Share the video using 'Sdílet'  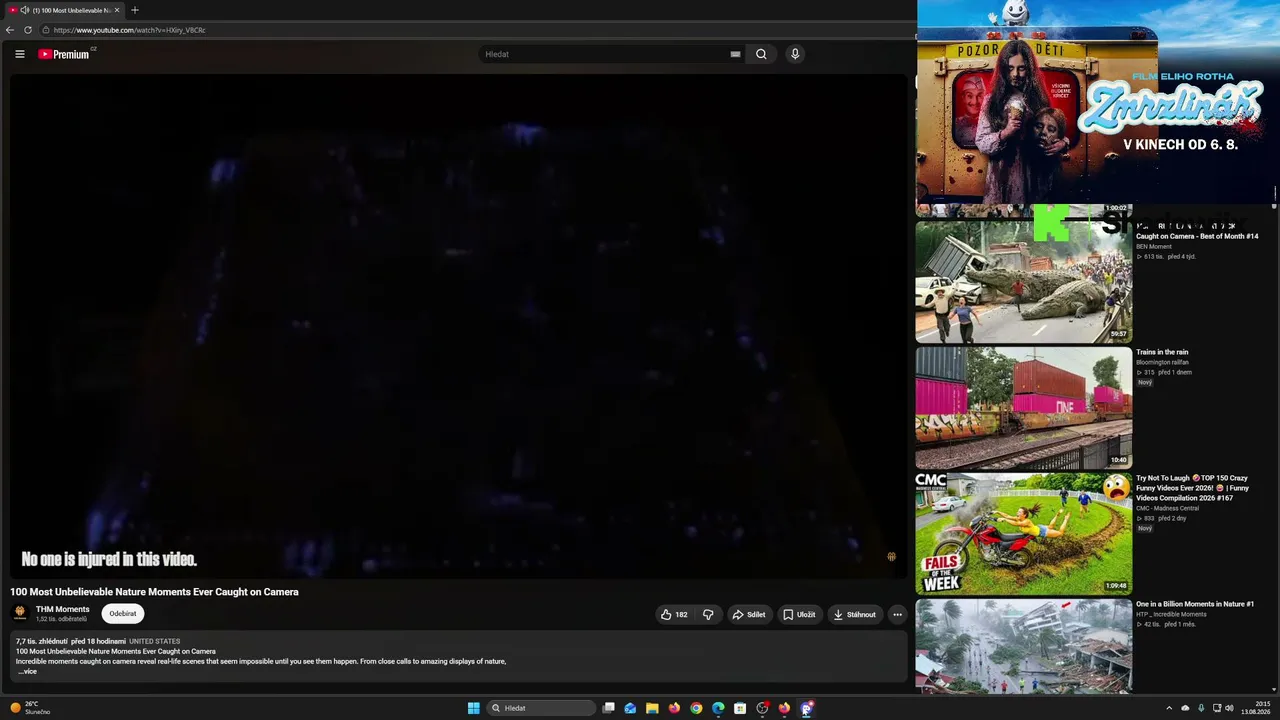pyautogui.click(x=748, y=615)
